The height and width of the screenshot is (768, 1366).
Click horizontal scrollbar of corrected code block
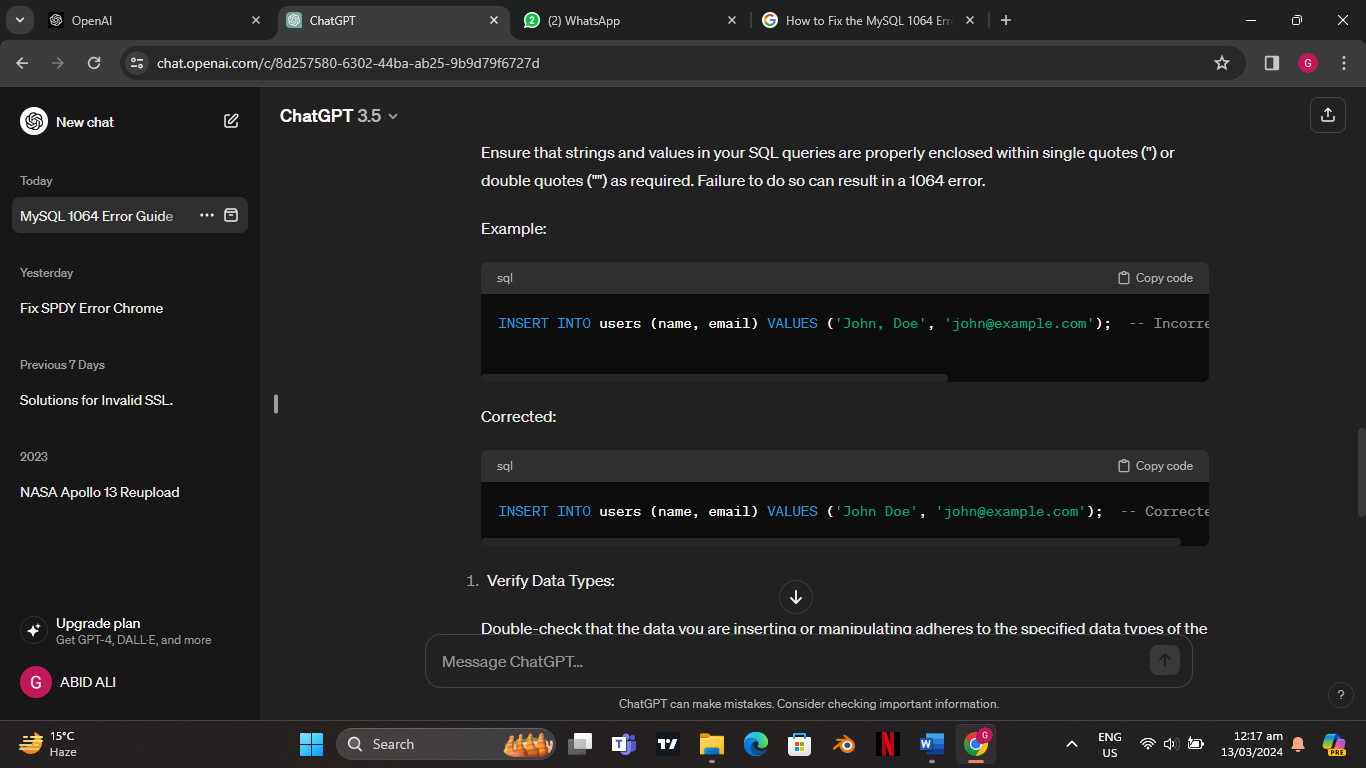(830, 542)
